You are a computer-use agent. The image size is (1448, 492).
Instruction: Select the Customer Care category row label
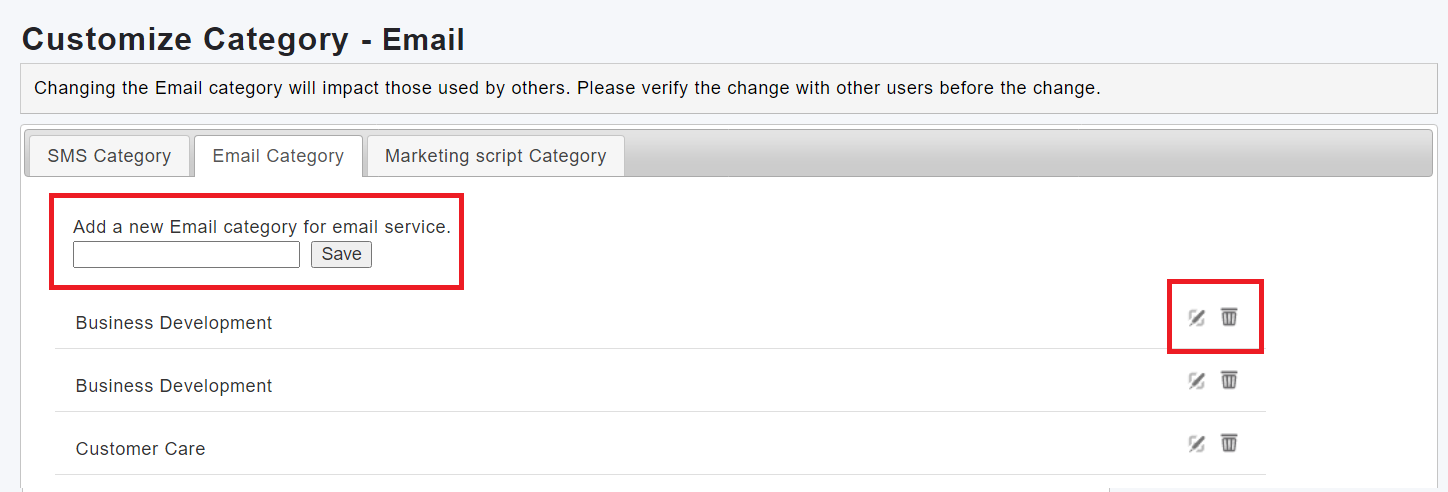140,449
